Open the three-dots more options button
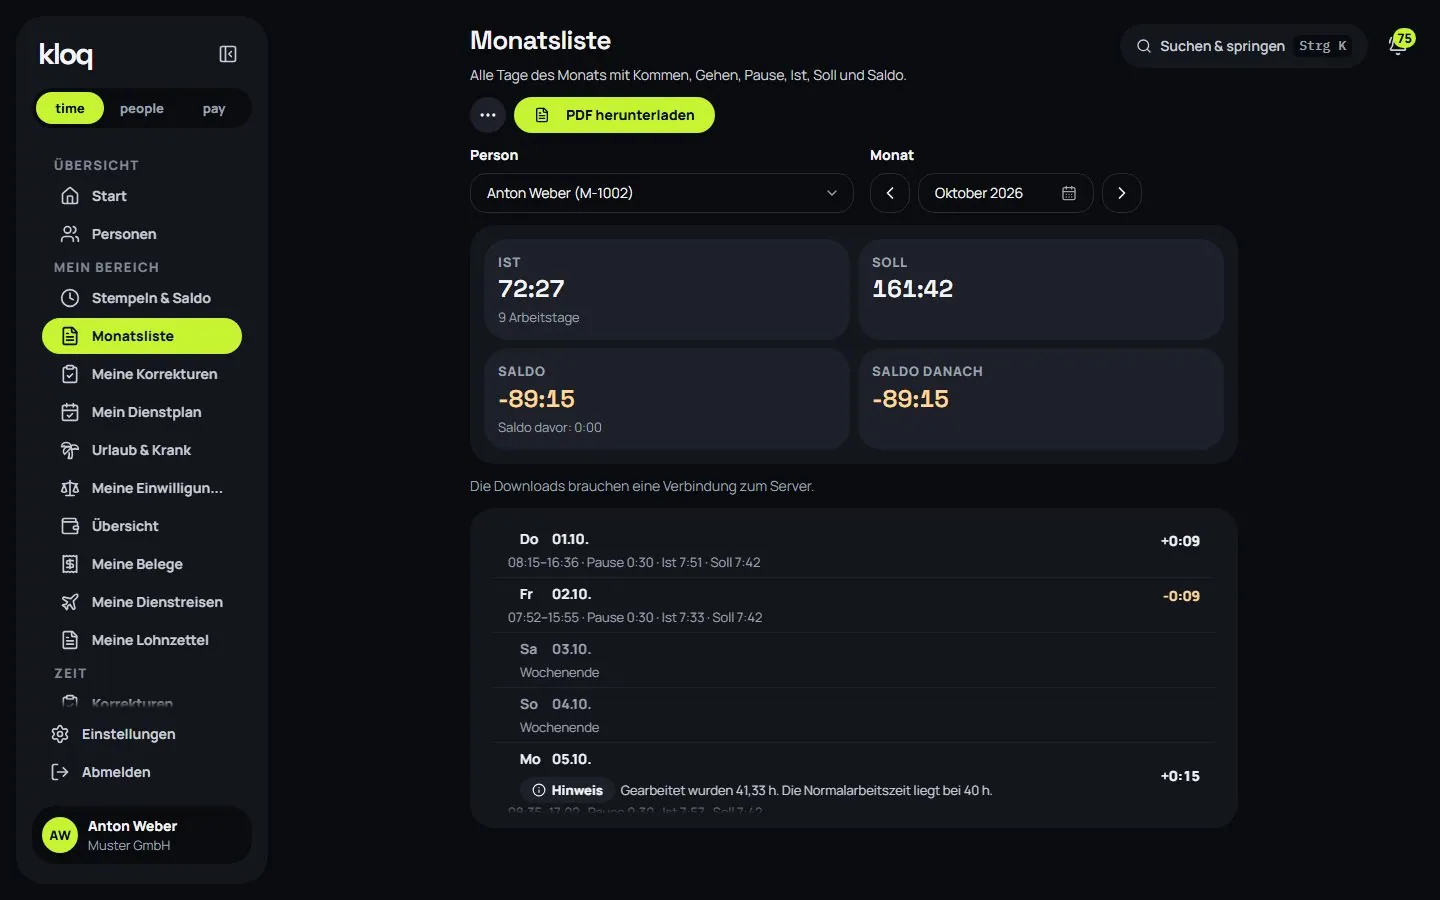Viewport: 1440px width, 900px height. [x=487, y=115]
